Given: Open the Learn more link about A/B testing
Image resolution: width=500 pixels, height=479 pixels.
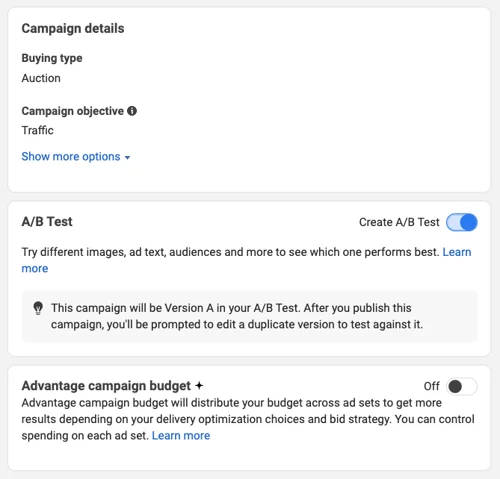Looking at the screenshot, I should click(x=457, y=252).
